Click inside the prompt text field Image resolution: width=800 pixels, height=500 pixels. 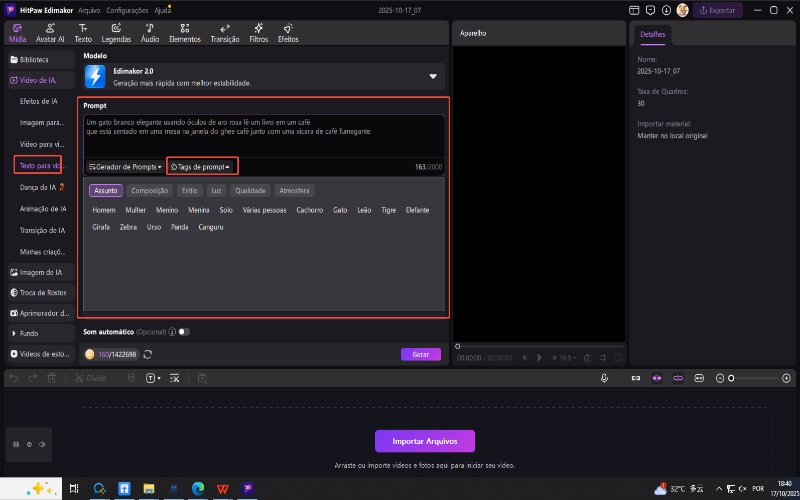click(264, 135)
